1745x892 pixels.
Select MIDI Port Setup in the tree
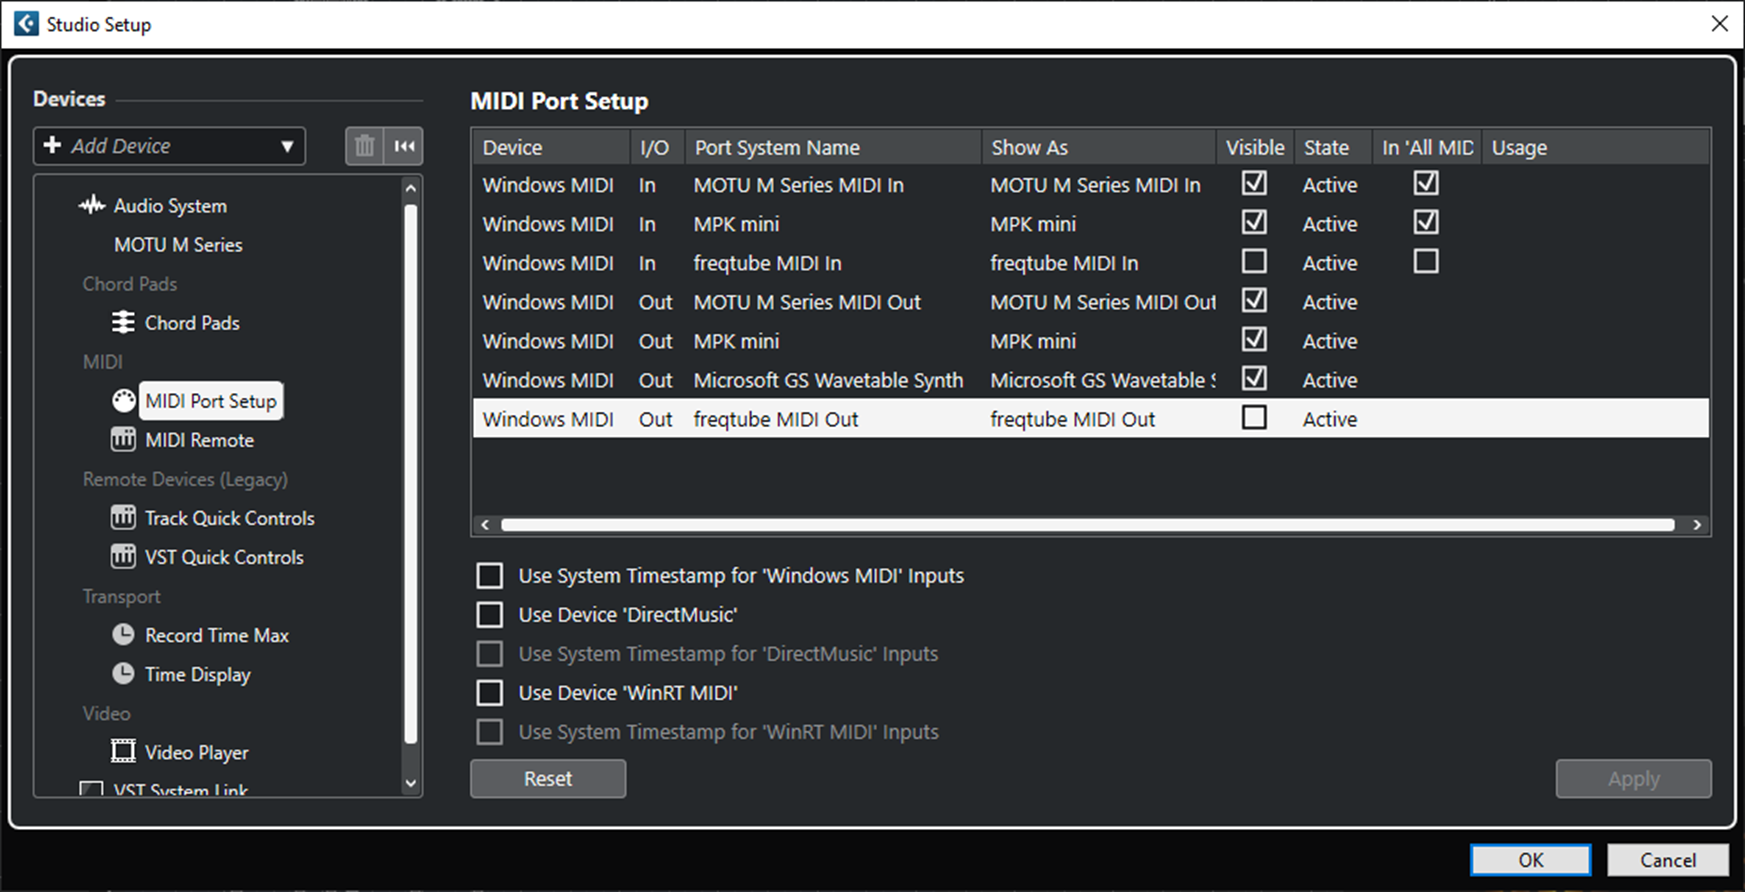tap(211, 400)
